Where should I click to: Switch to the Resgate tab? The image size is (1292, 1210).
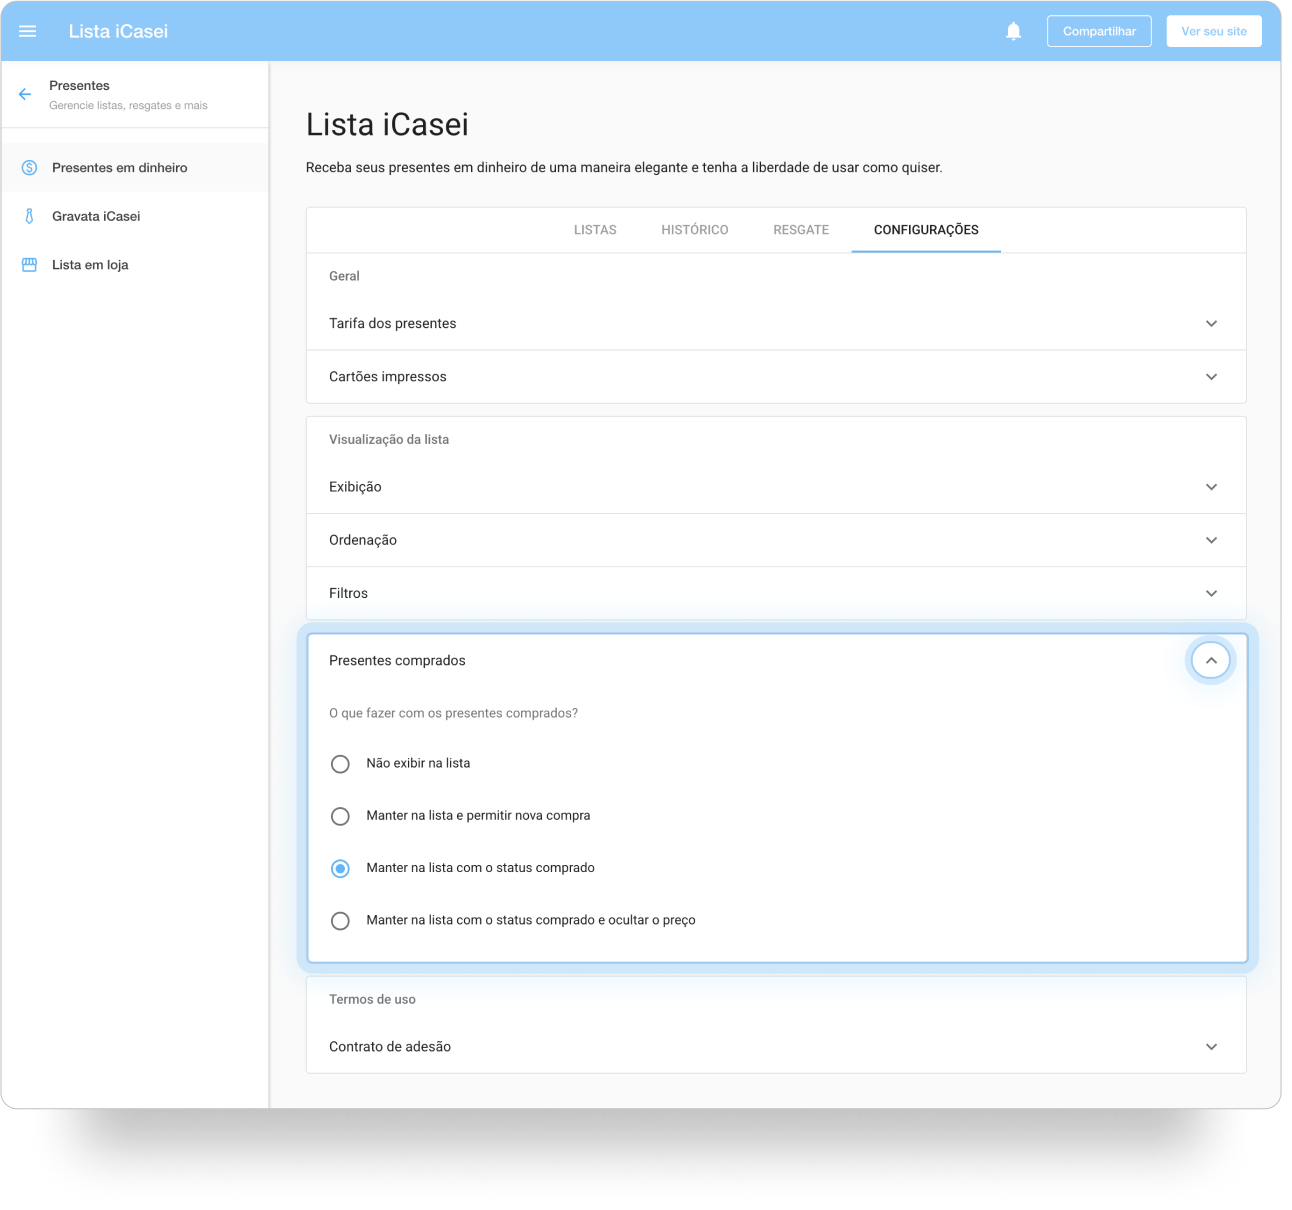[x=801, y=230]
